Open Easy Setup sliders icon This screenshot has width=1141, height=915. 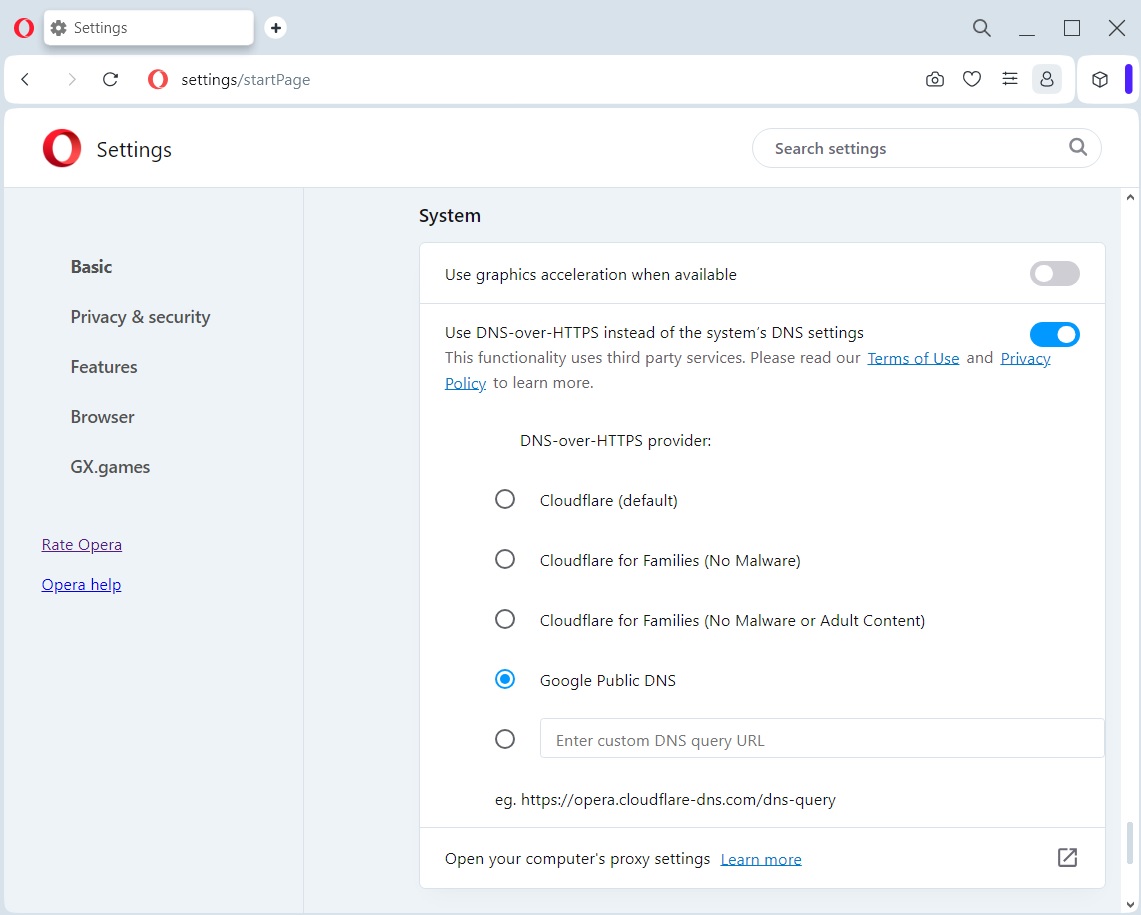pos(1009,79)
